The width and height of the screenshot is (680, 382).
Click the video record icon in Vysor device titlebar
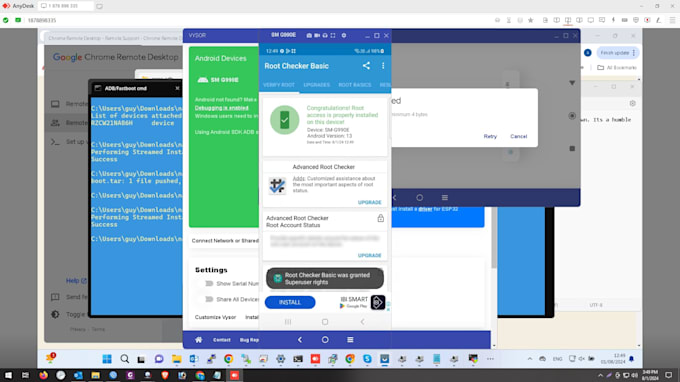pyautogui.click(x=317, y=35)
